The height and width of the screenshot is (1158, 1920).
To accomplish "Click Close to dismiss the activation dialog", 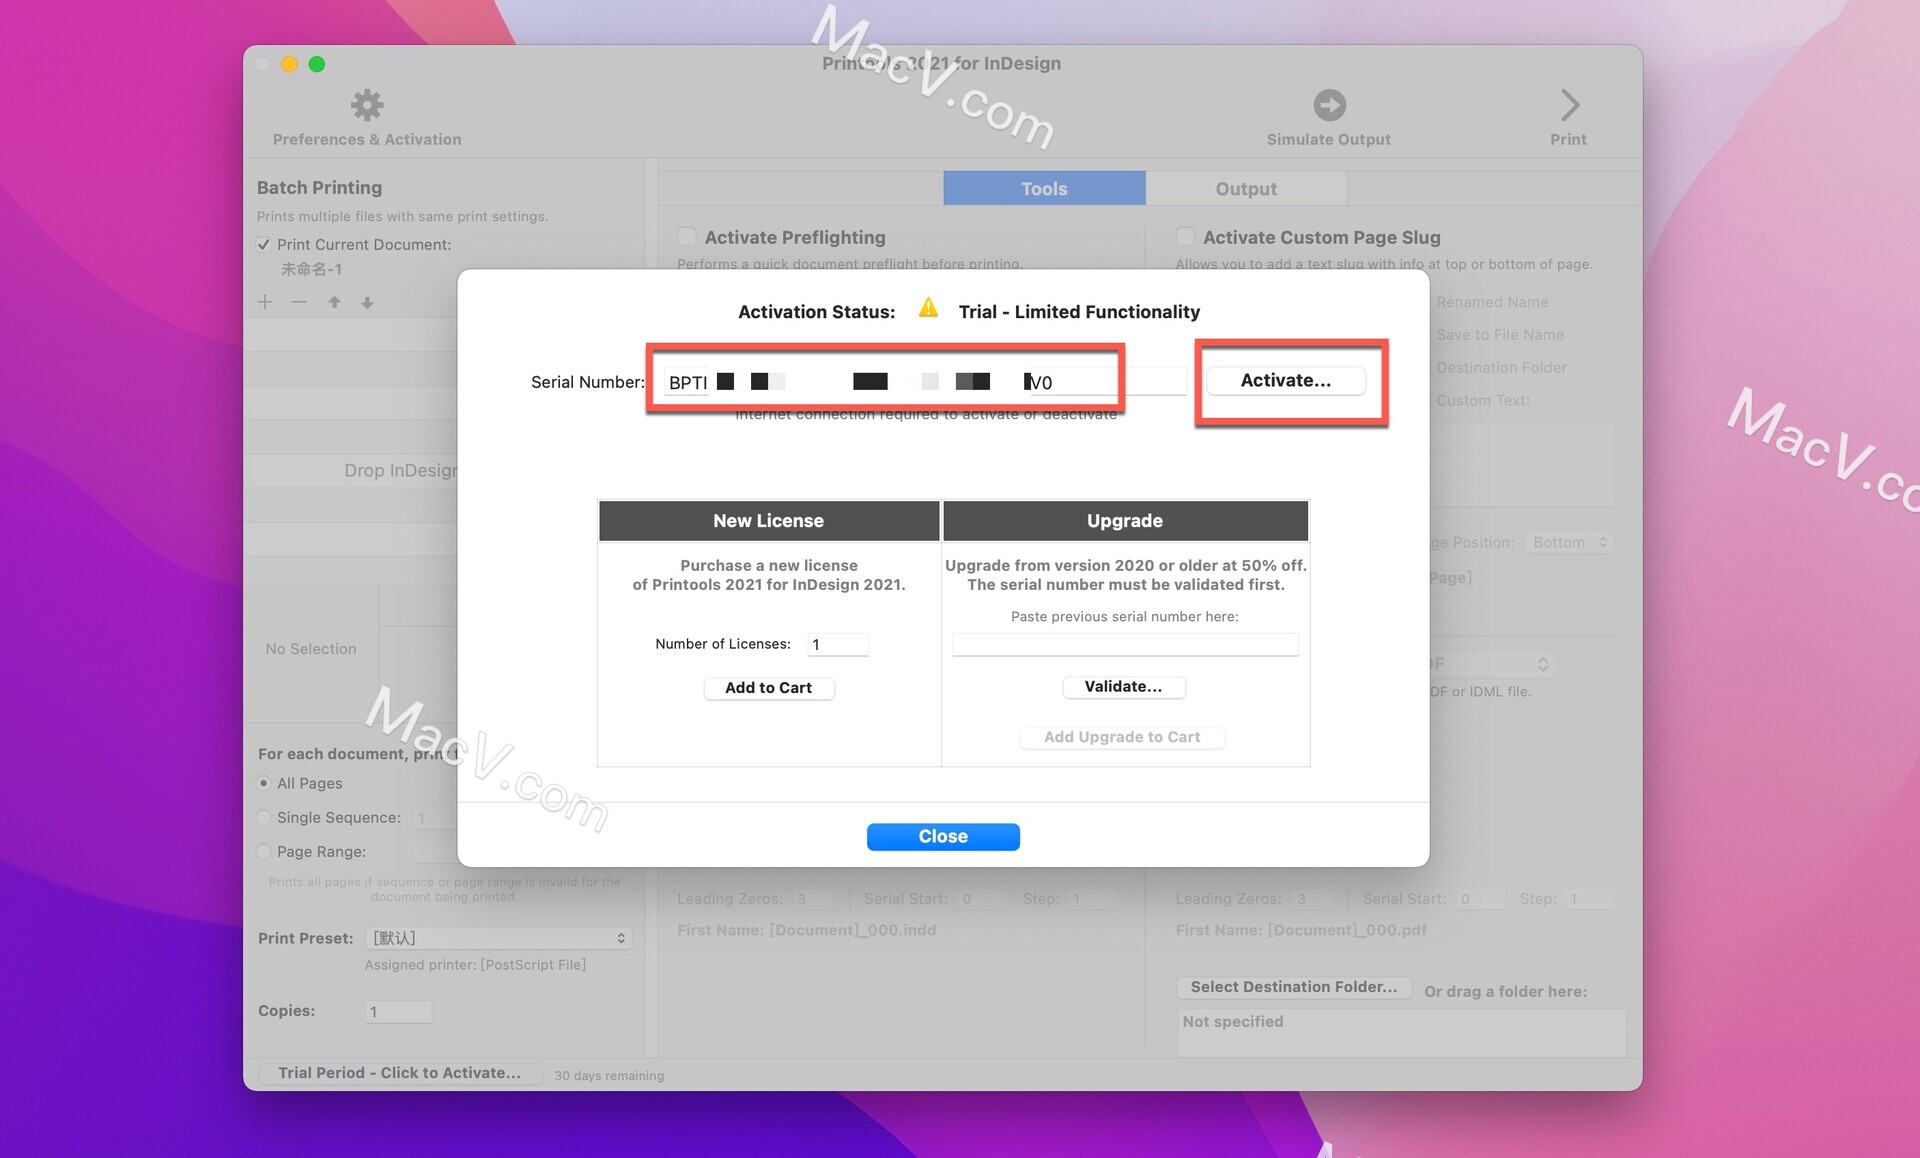I will click(x=944, y=836).
